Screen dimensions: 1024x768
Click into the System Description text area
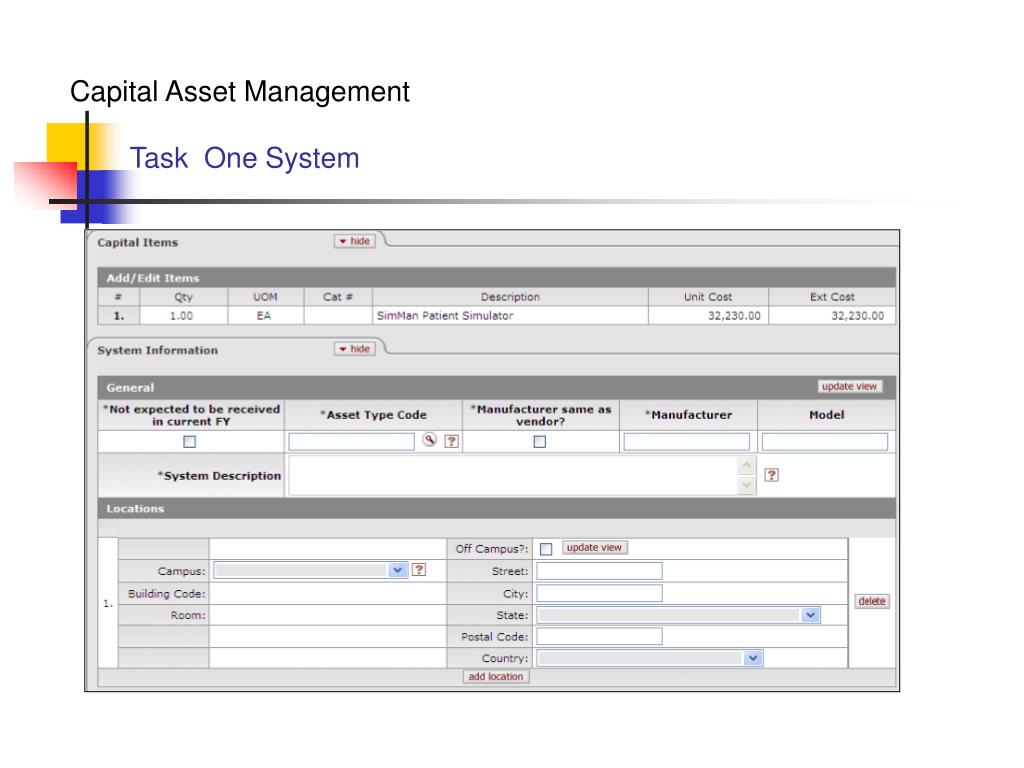(x=514, y=475)
